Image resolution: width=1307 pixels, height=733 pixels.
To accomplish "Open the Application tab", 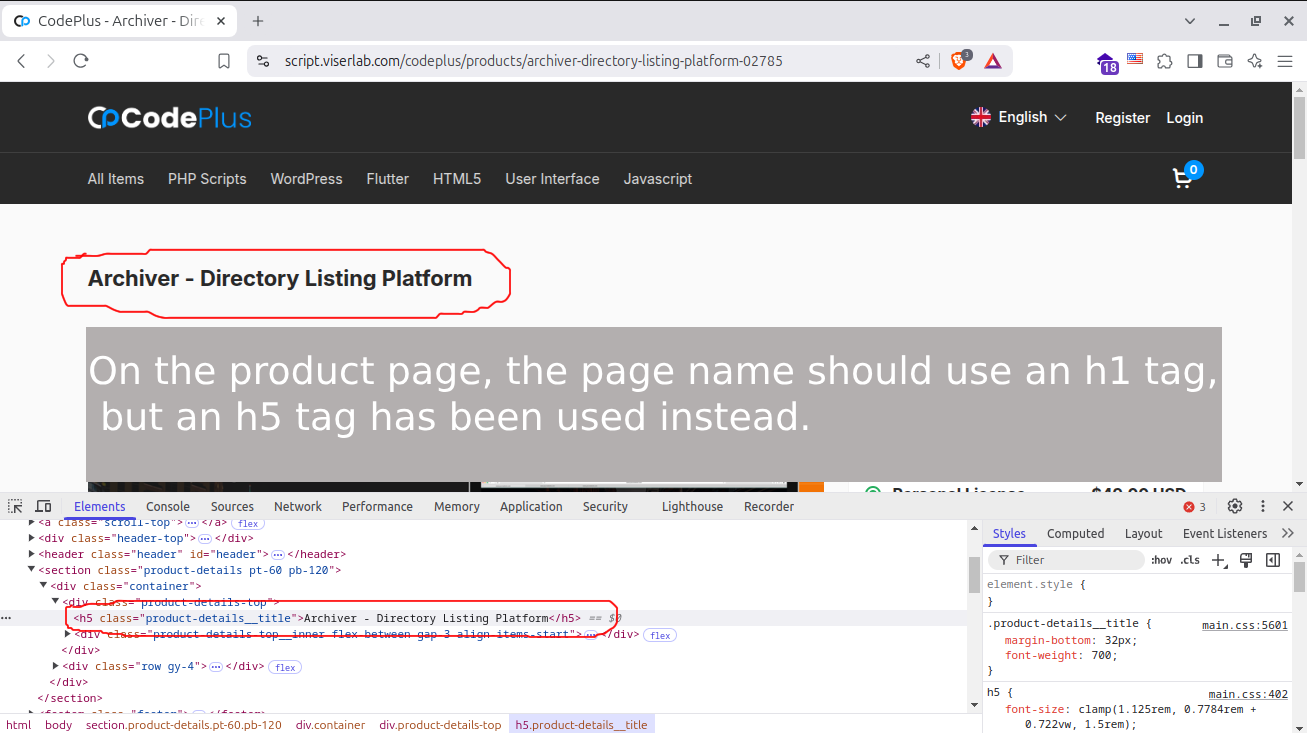I will tap(531, 507).
